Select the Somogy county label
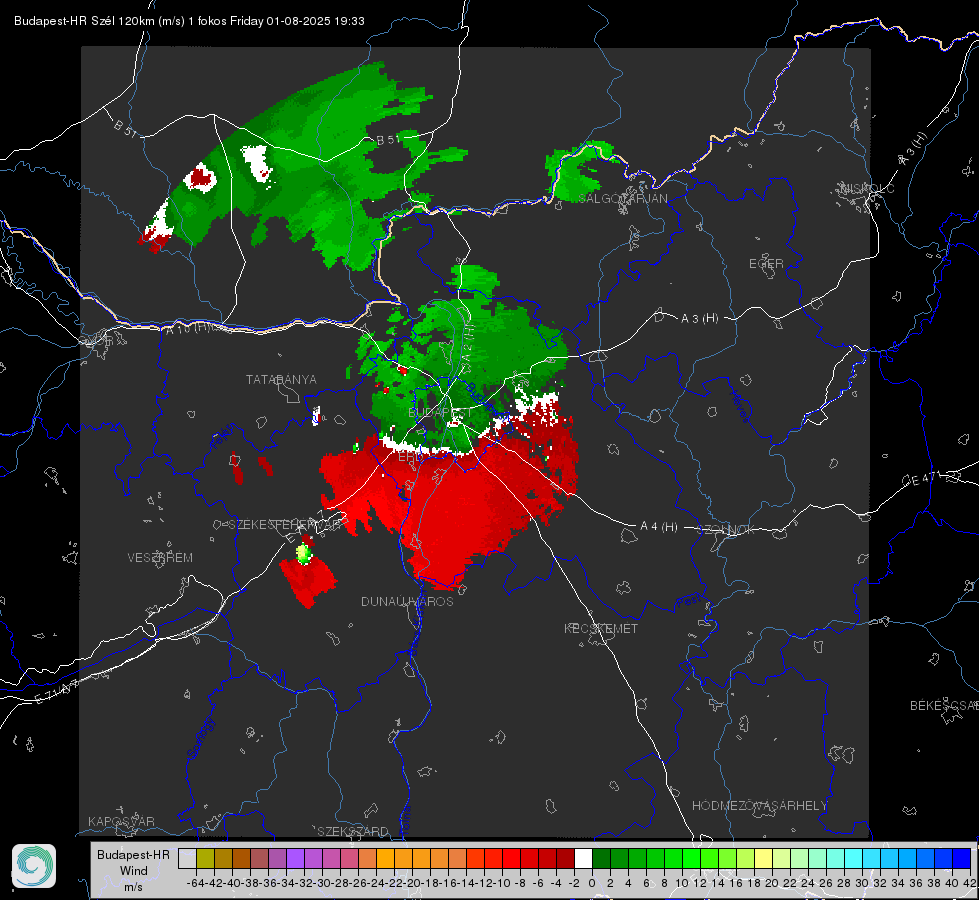This screenshot has width=979, height=900. pos(200,738)
